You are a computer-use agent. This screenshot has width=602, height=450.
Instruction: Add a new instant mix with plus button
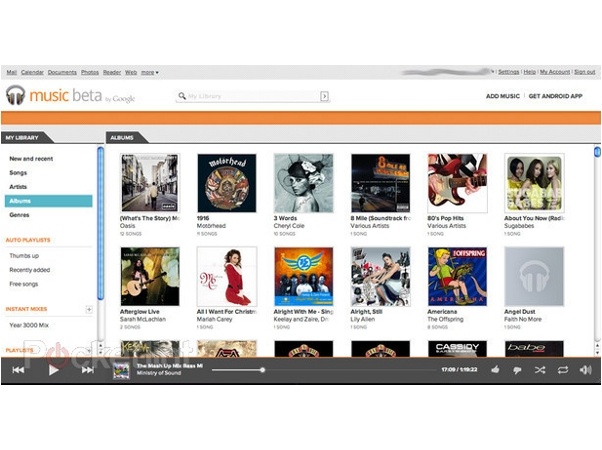[x=89, y=310]
